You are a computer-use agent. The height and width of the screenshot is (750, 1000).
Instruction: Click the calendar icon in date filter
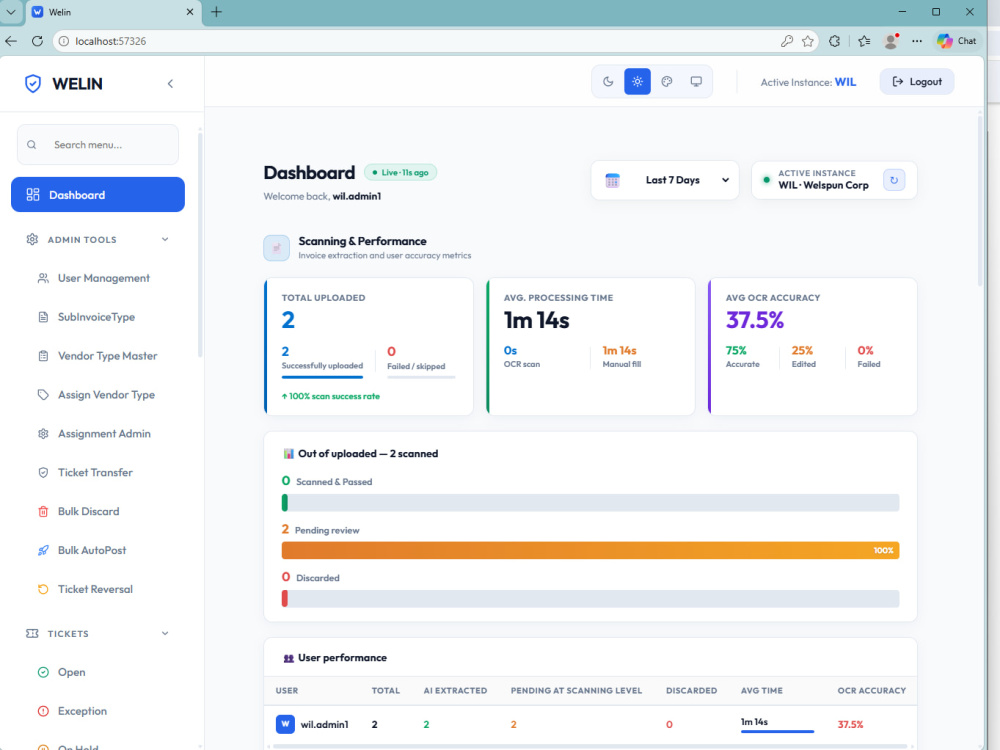pyautogui.click(x=612, y=180)
